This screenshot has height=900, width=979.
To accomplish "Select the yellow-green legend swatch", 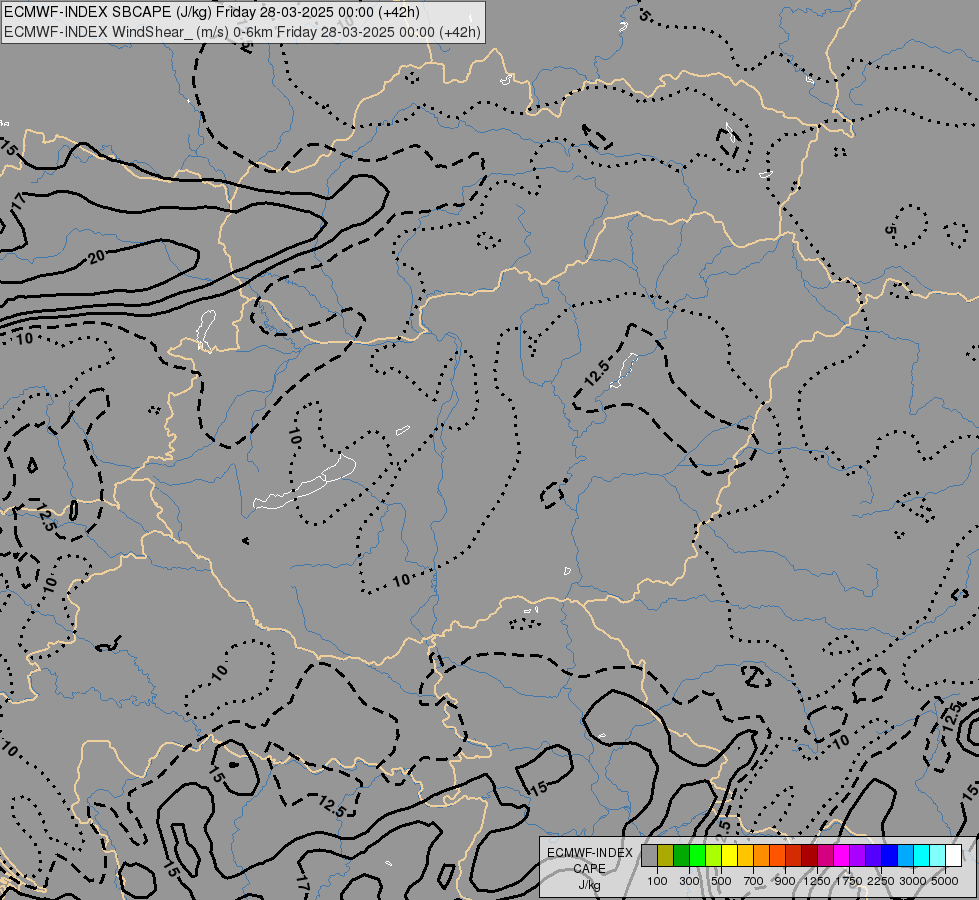I will pyautogui.click(x=714, y=855).
